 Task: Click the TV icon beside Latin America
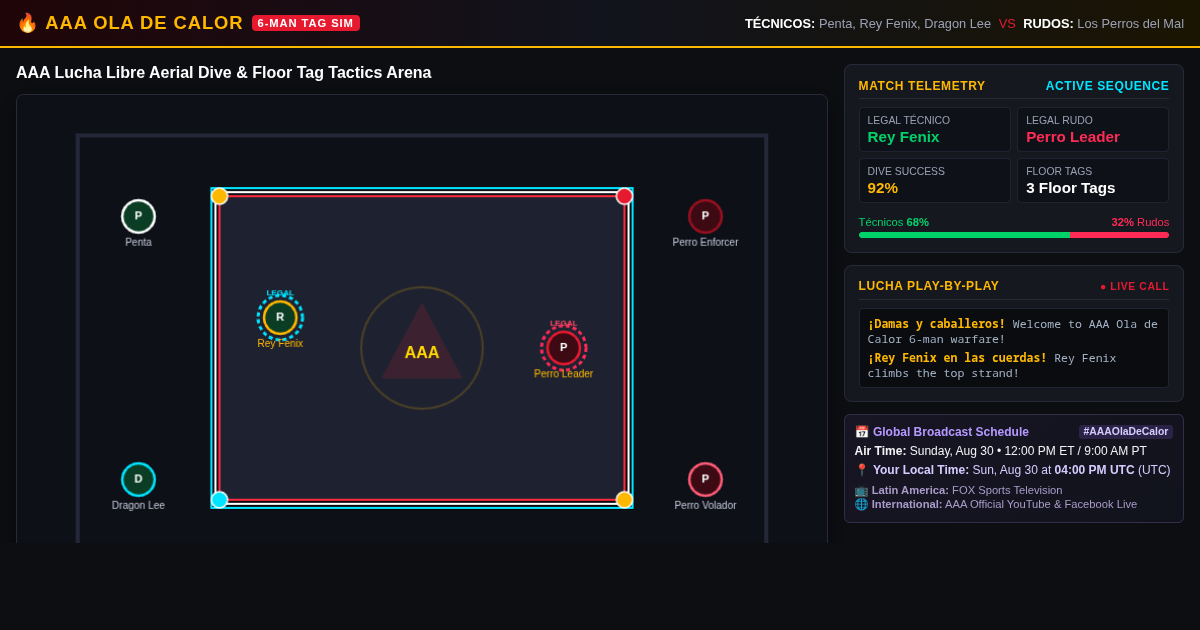(861, 490)
